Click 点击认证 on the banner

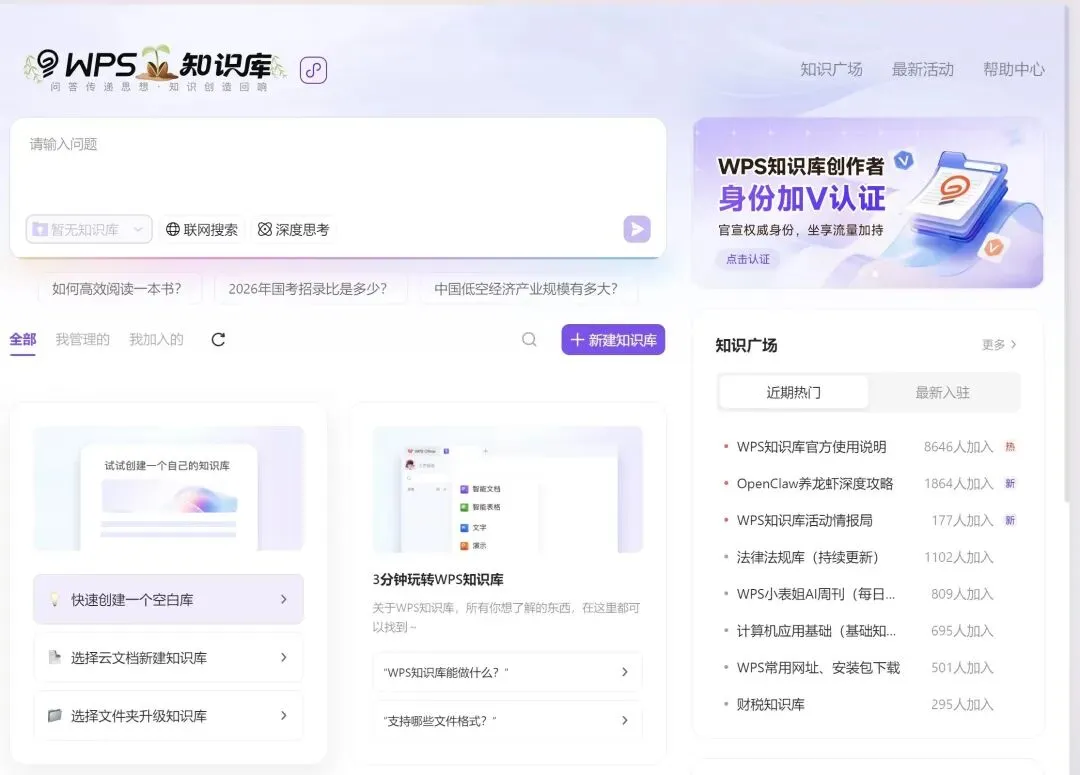tap(747, 259)
